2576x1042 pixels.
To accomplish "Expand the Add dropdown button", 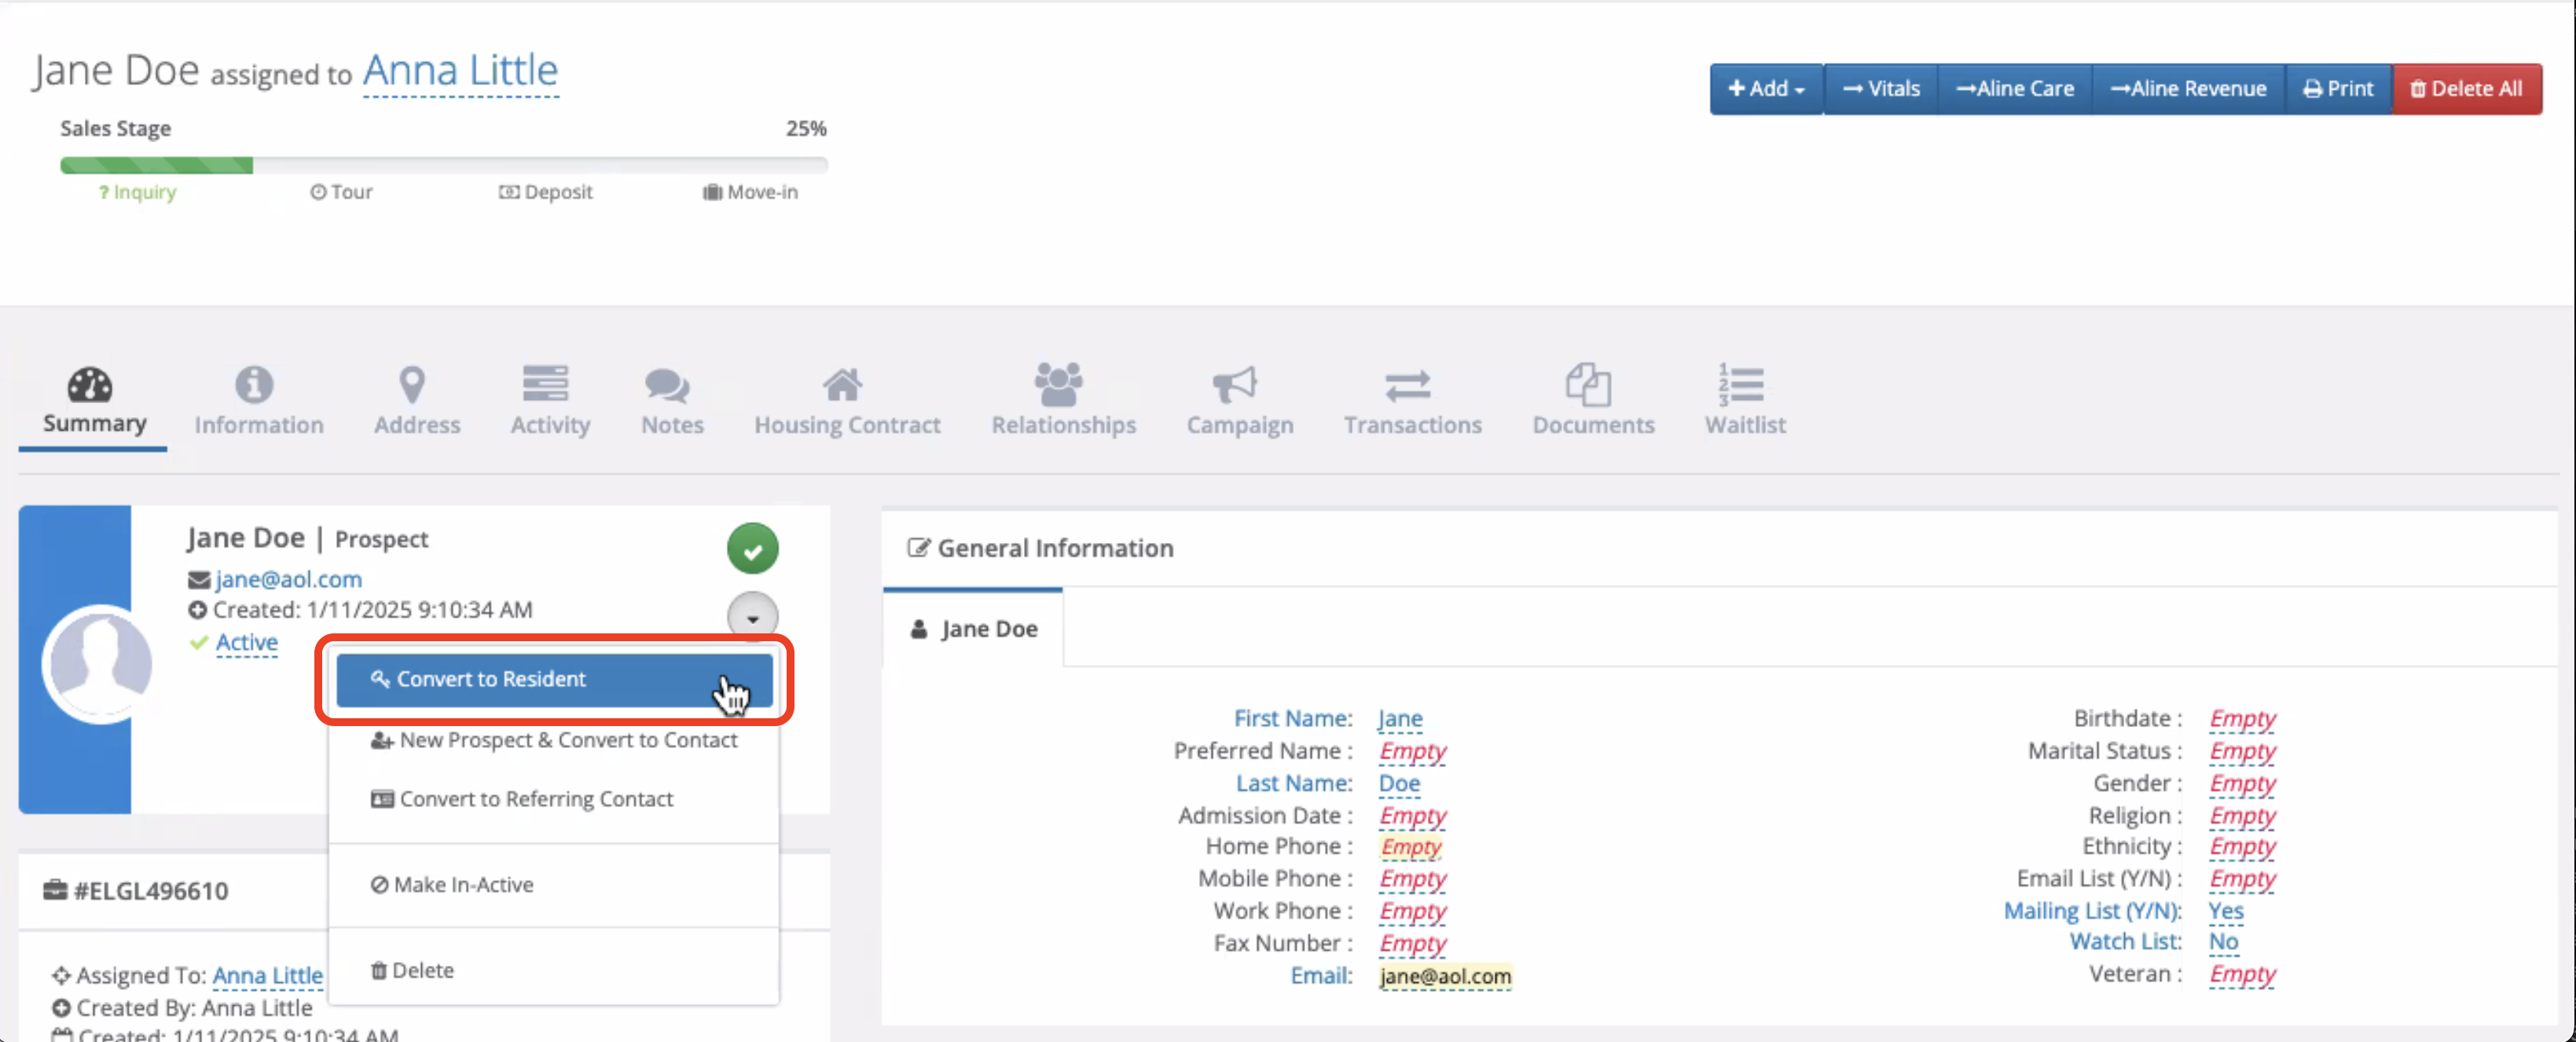I will (1765, 89).
